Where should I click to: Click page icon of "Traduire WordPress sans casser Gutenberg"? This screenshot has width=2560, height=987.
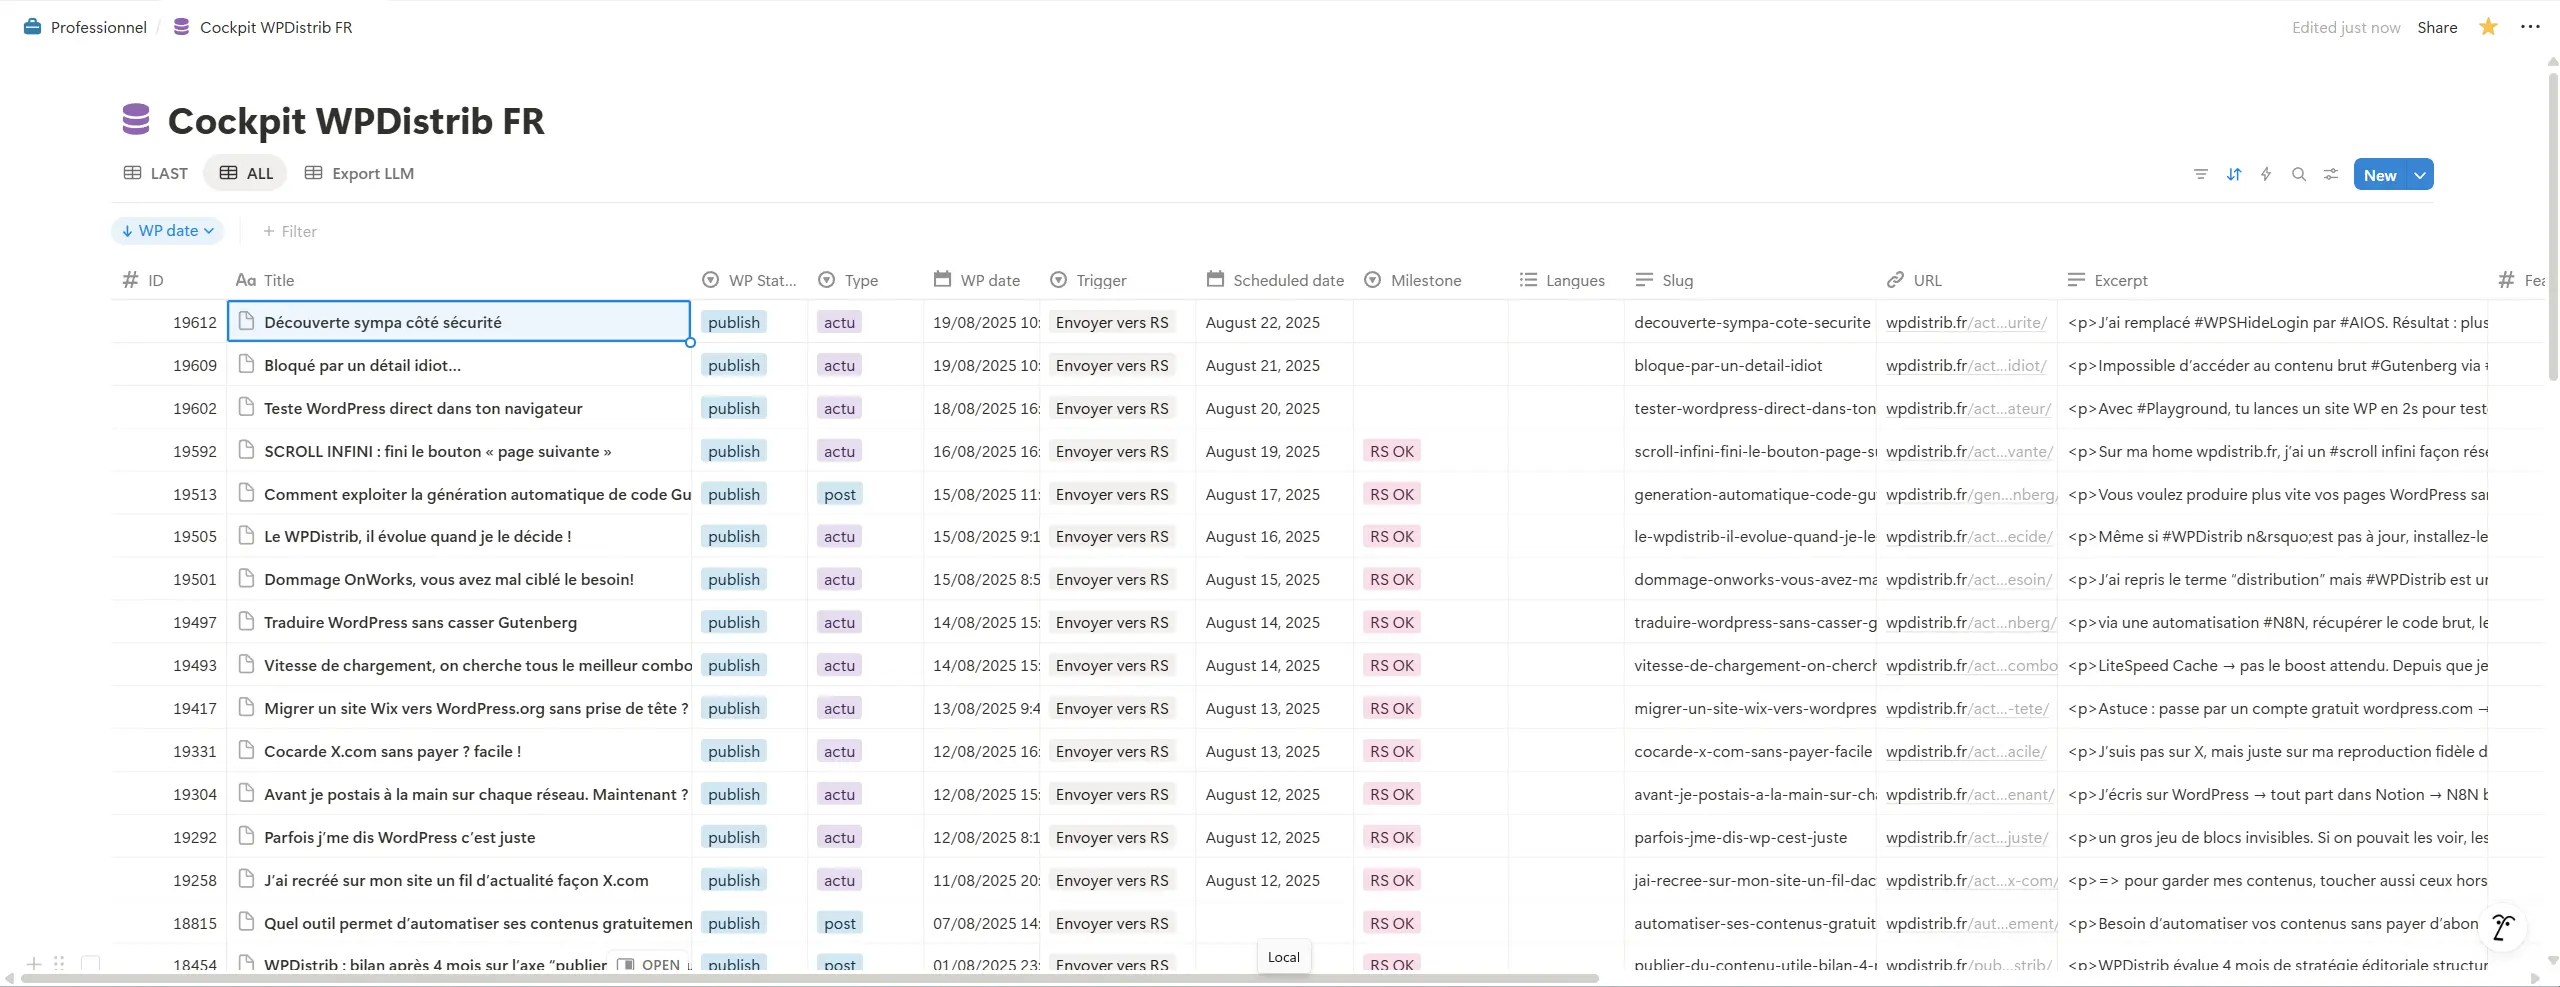(x=246, y=621)
